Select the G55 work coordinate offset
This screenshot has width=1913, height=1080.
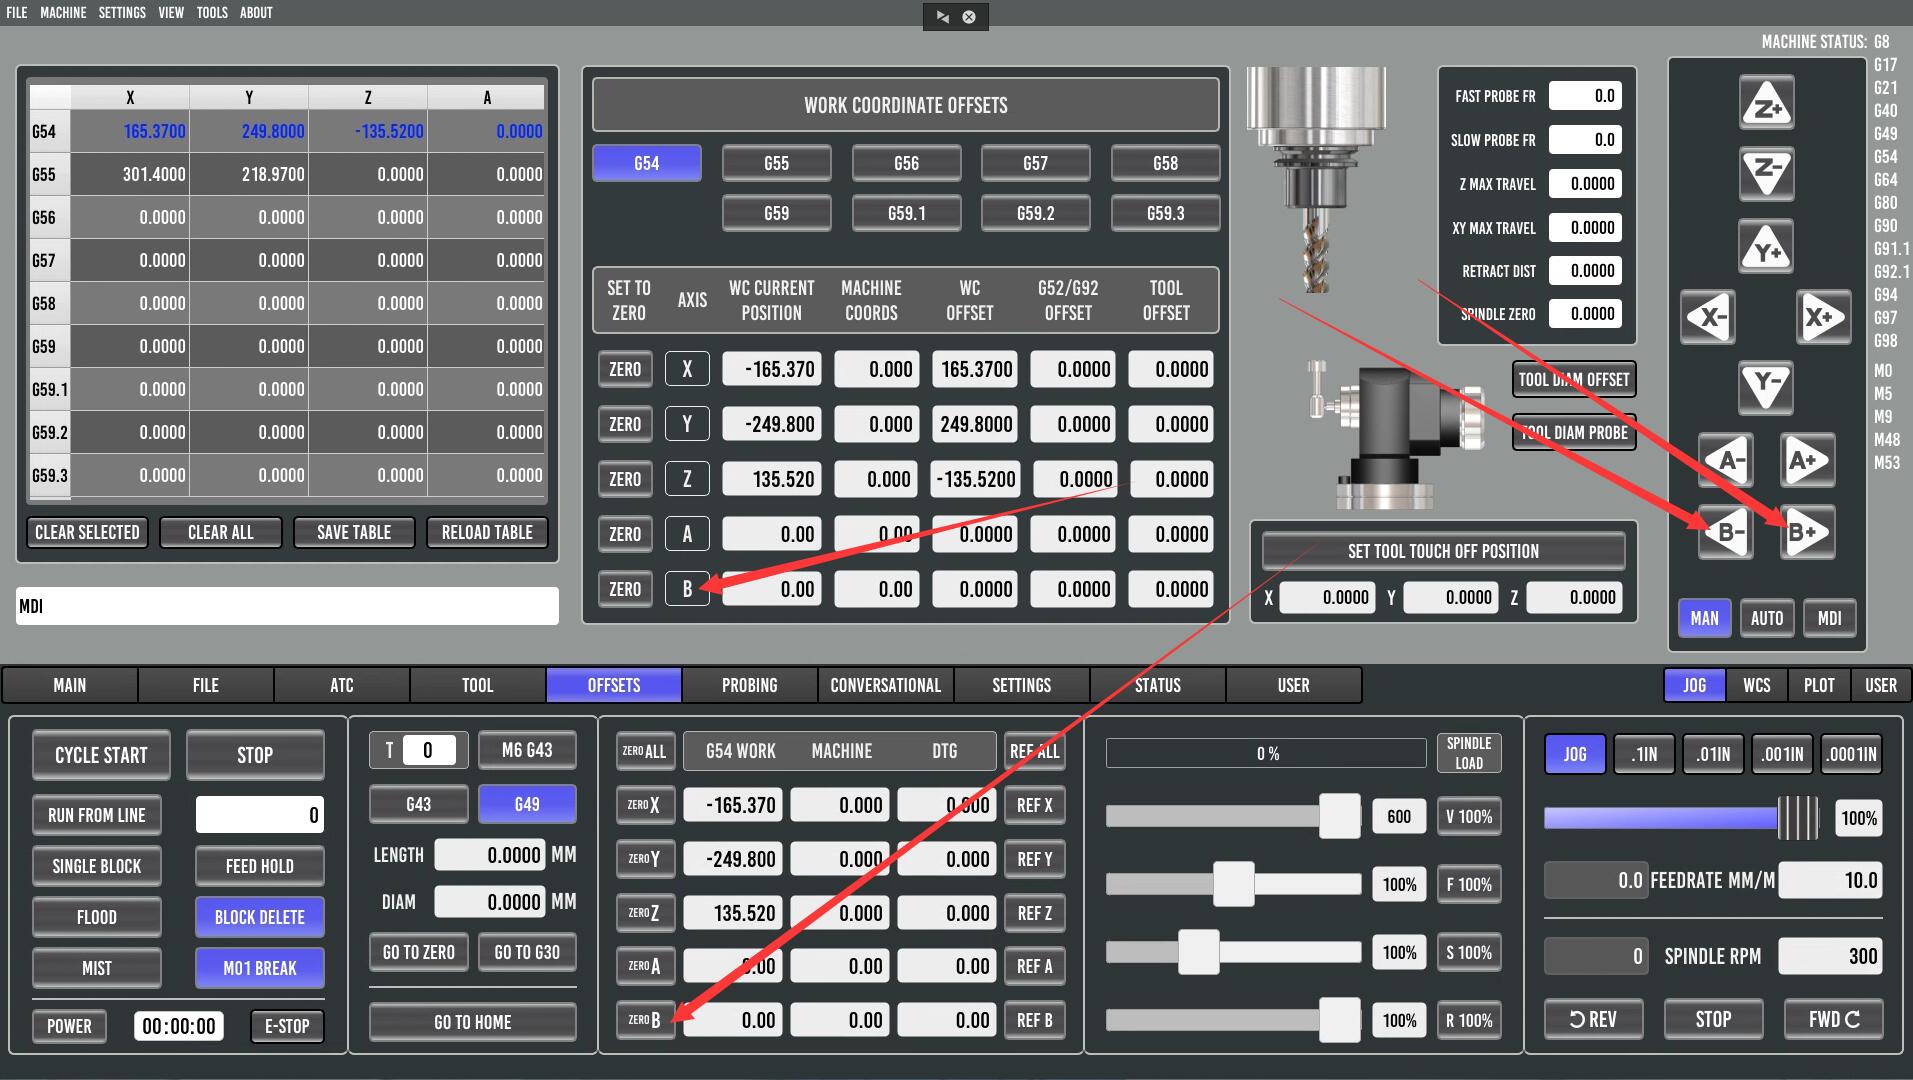[x=776, y=163]
